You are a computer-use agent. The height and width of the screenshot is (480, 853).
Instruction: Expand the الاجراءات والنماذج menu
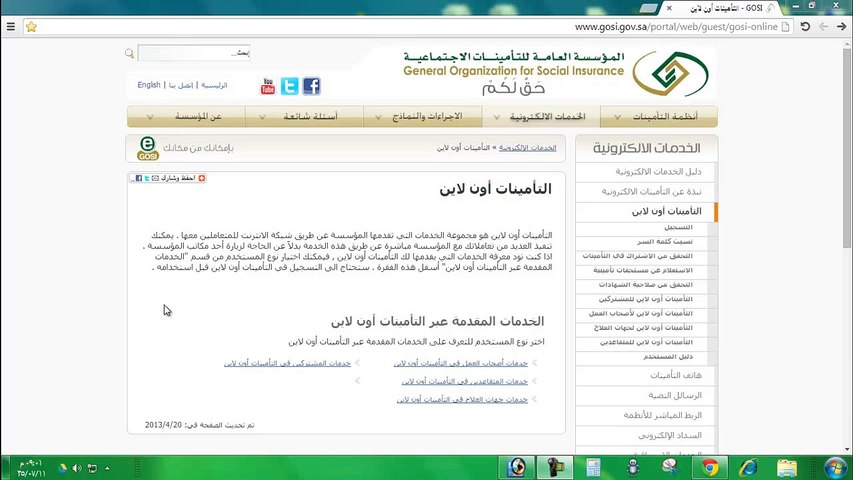[x=423, y=116]
